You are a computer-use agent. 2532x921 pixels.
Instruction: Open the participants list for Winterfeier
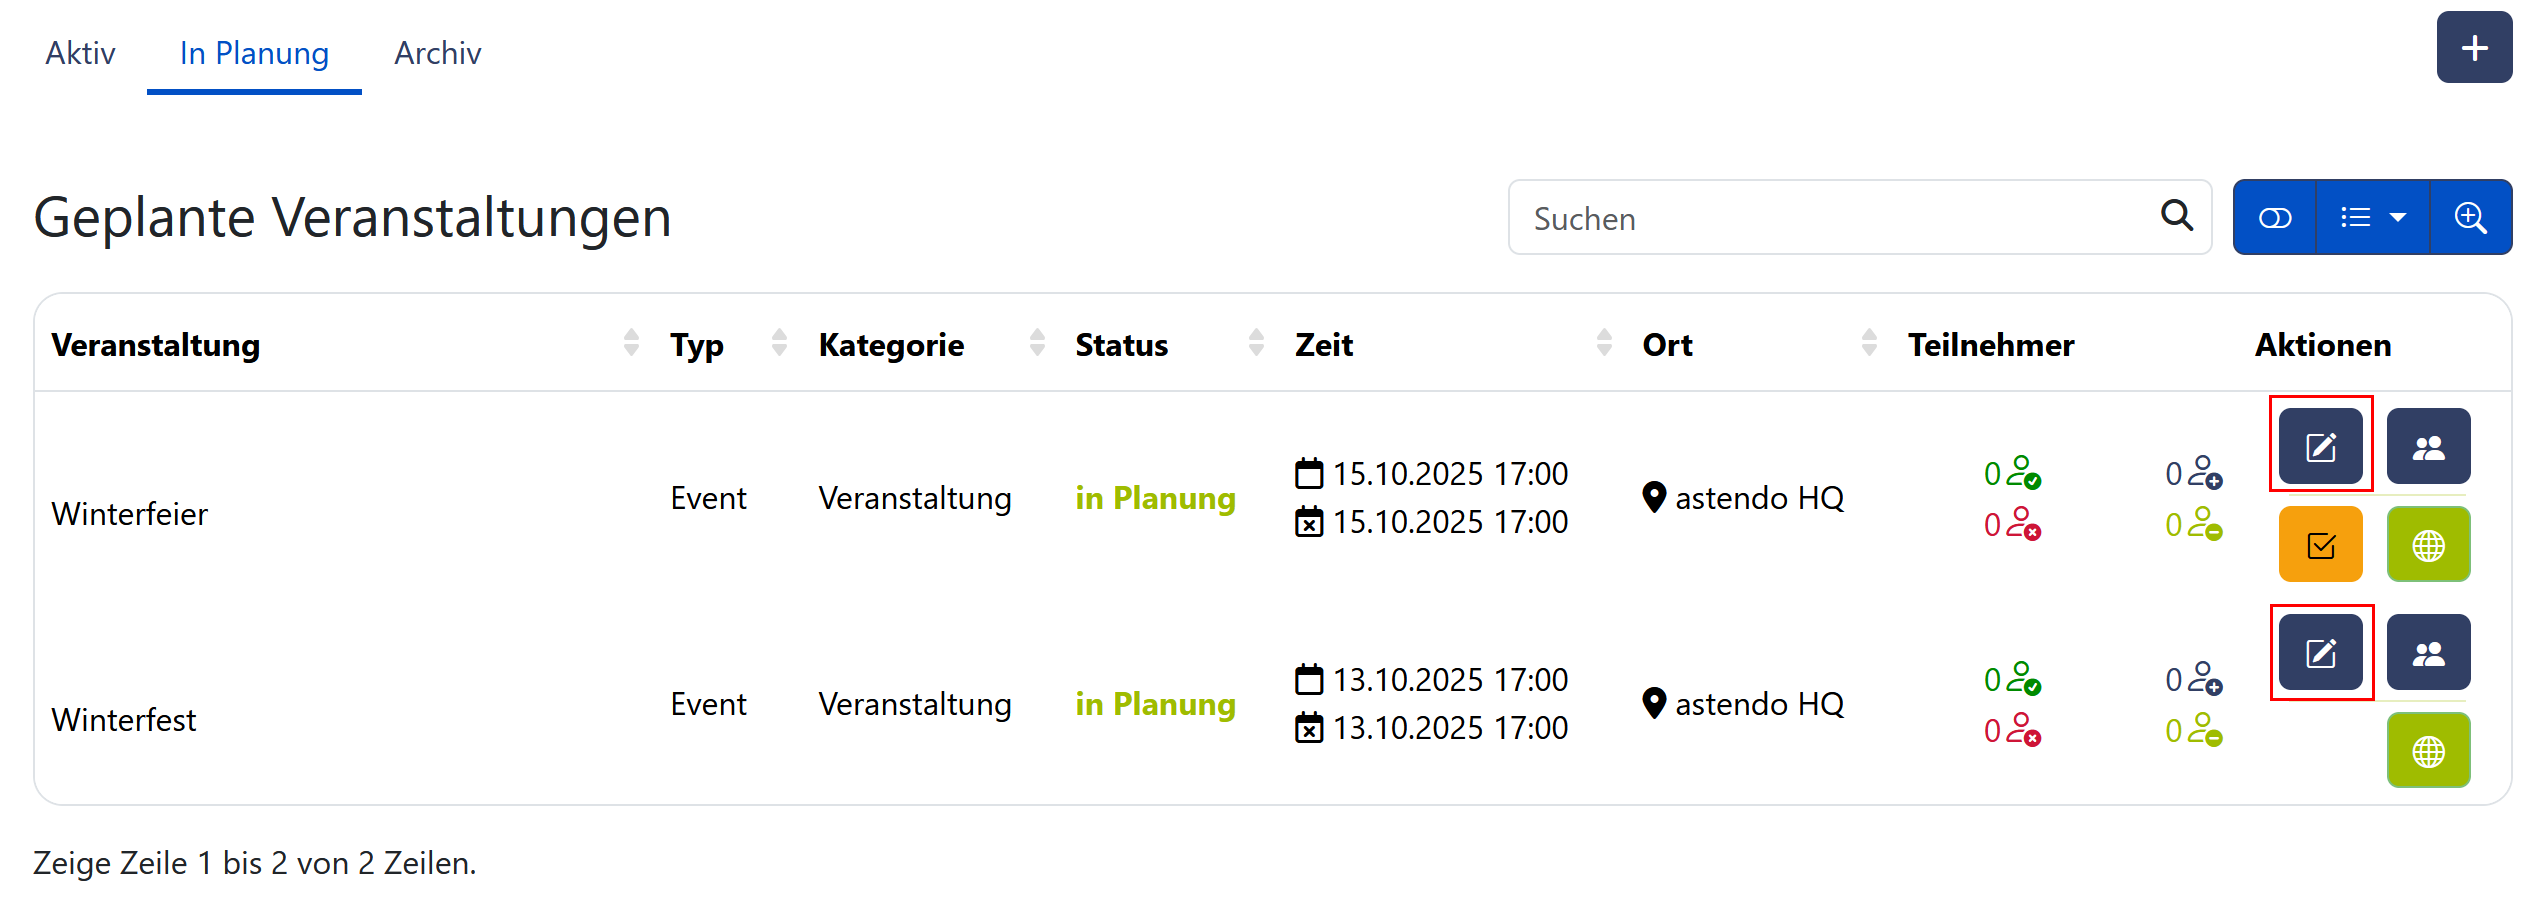point(2429,446)
